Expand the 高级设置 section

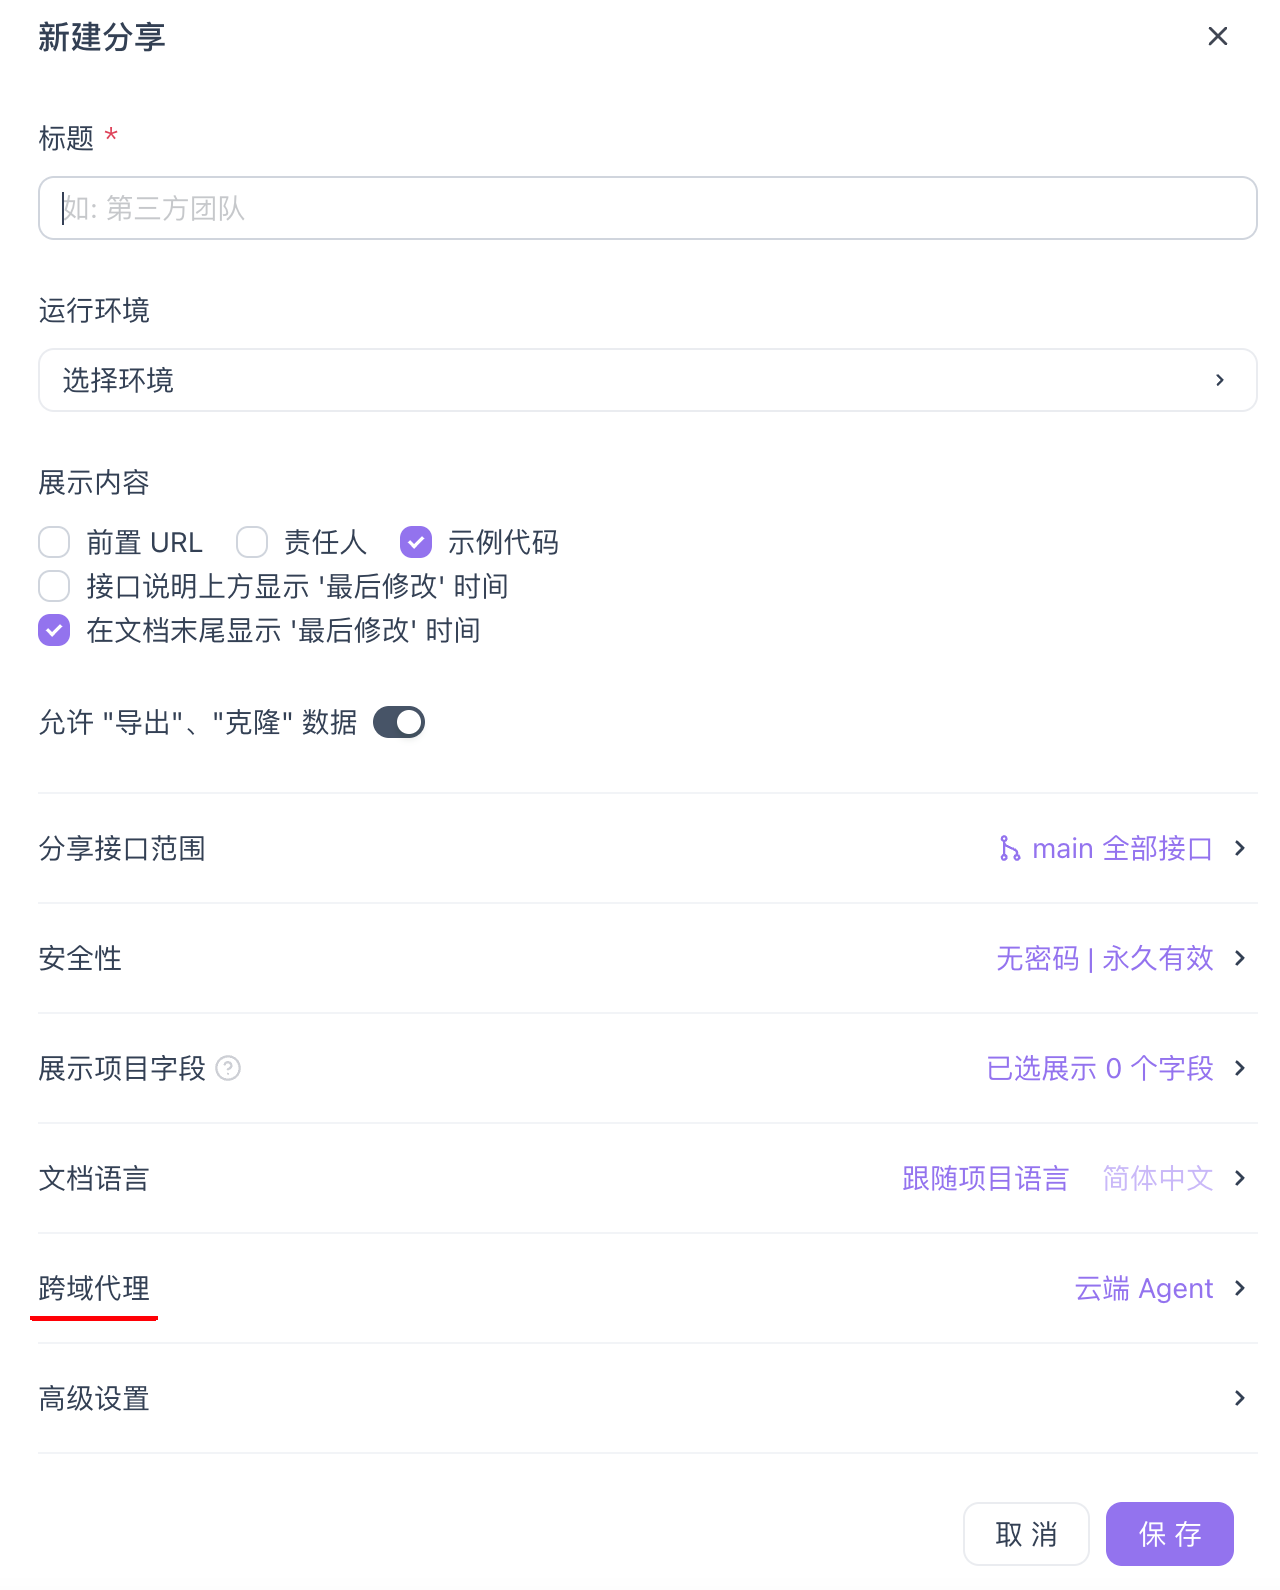coord(1240,1398)
